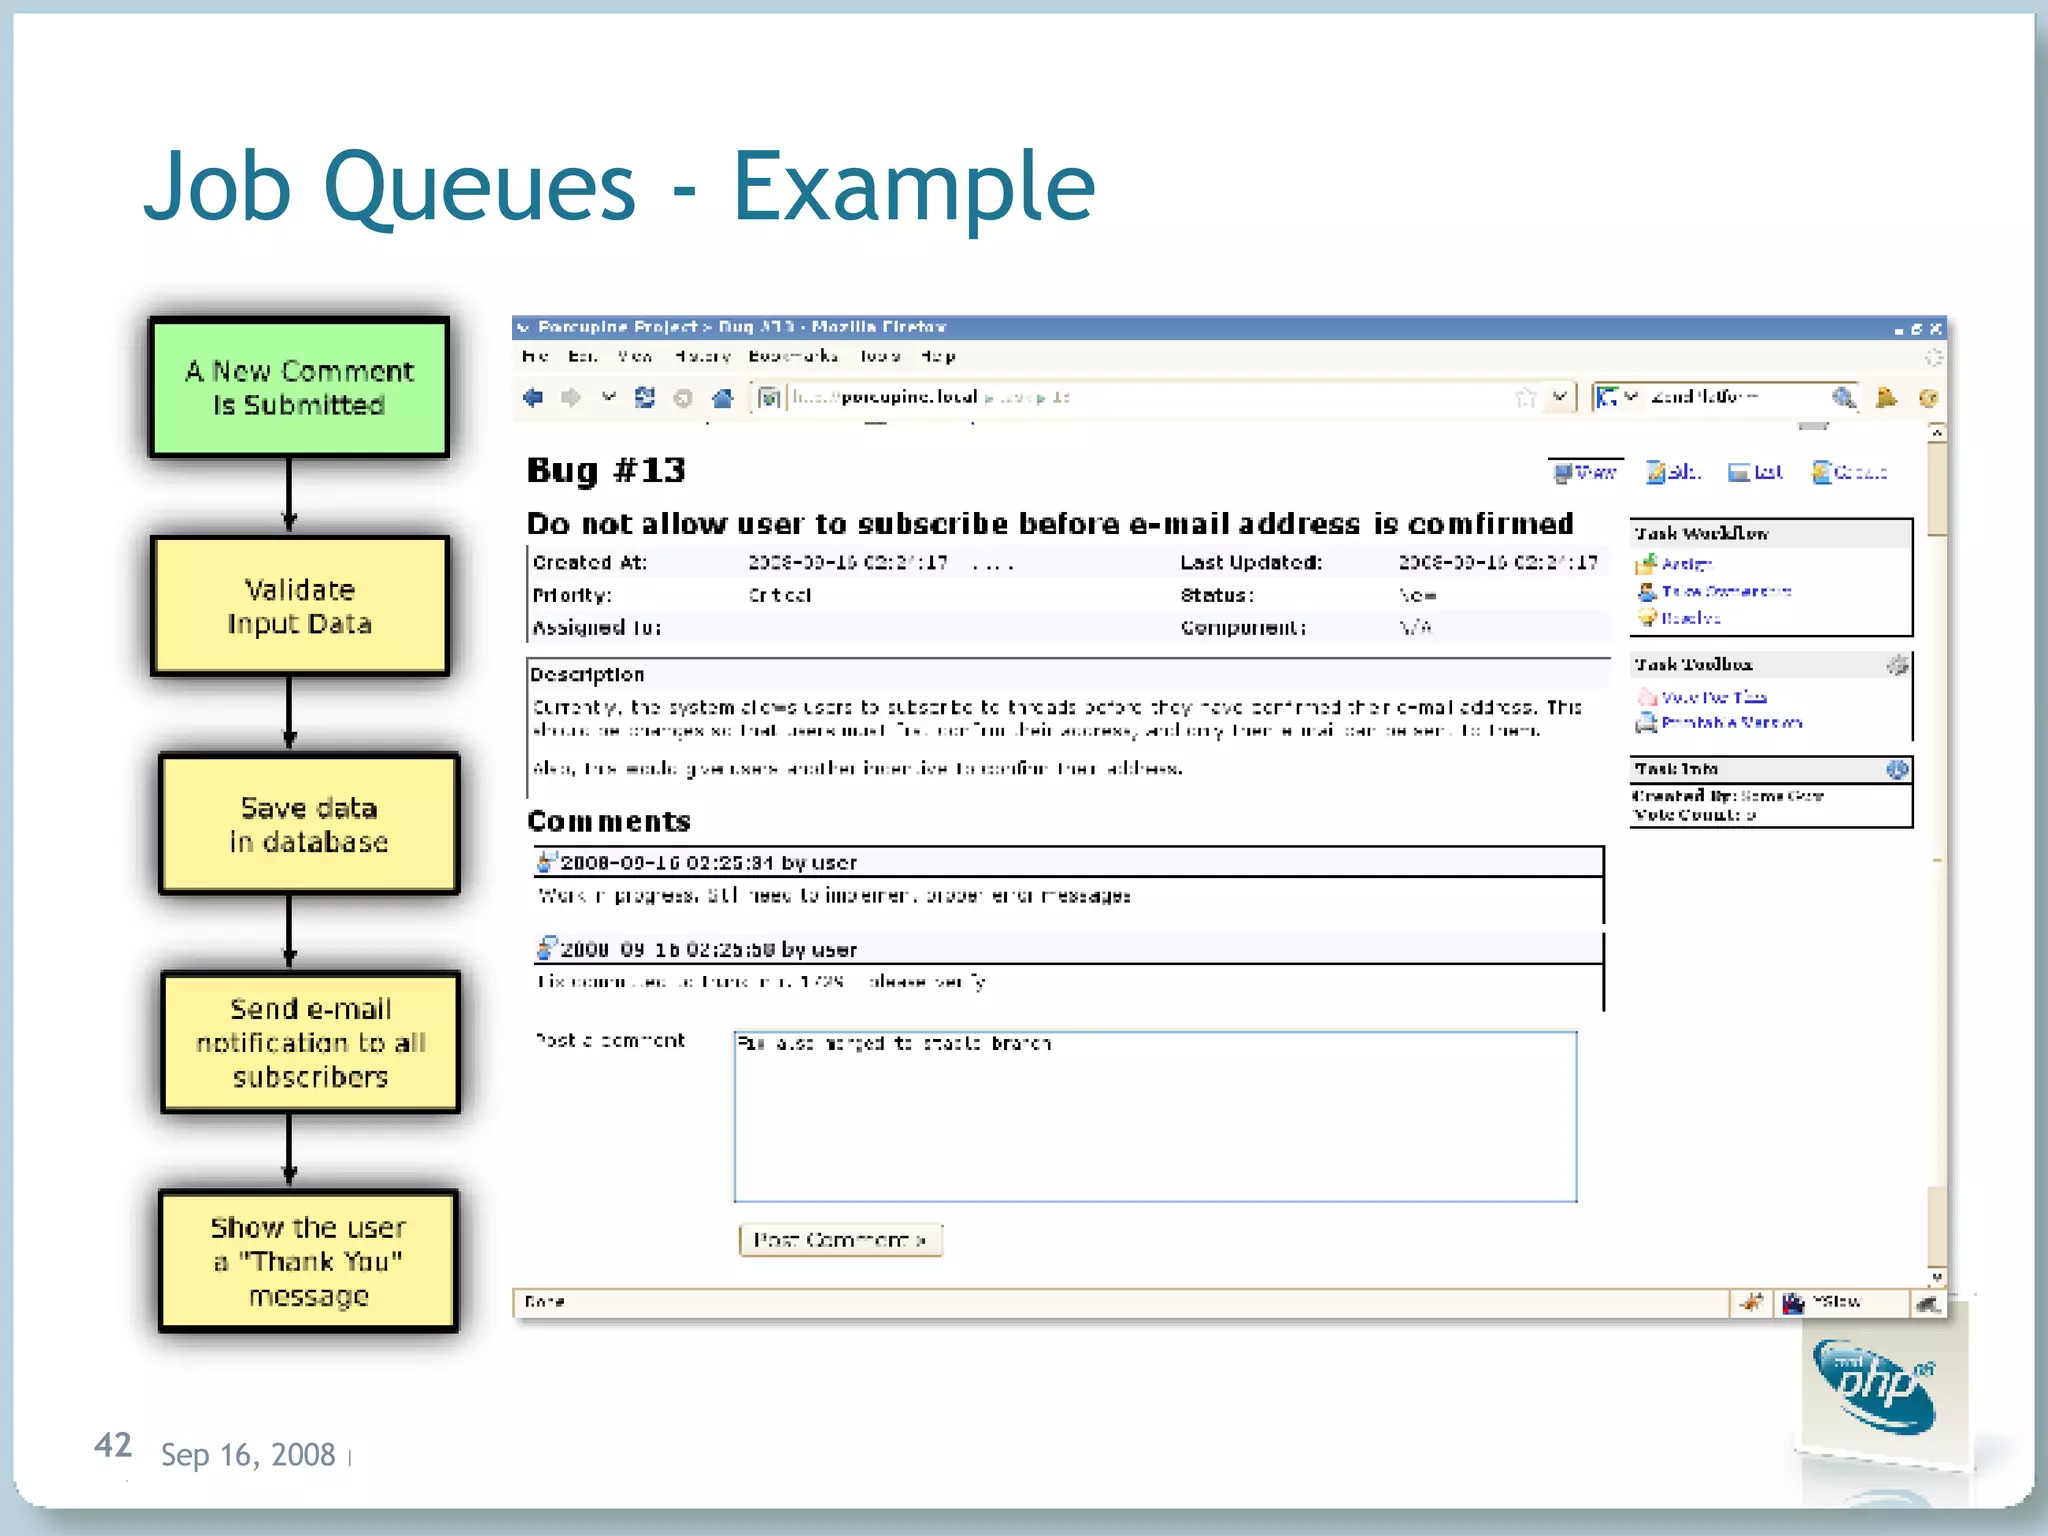Viewport: 2048px width, 1536px height.
Task: Click the user icon of the 02:25:31 comment
Action: pyautogui.click(x=546, y=861)
